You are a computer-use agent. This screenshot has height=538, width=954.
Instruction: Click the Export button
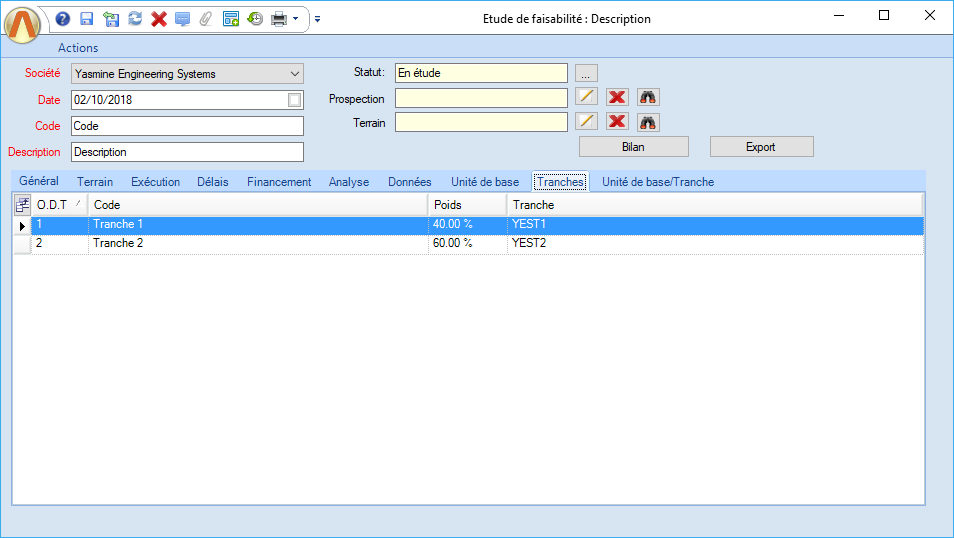pyautogui.click(x=761, y=147)
